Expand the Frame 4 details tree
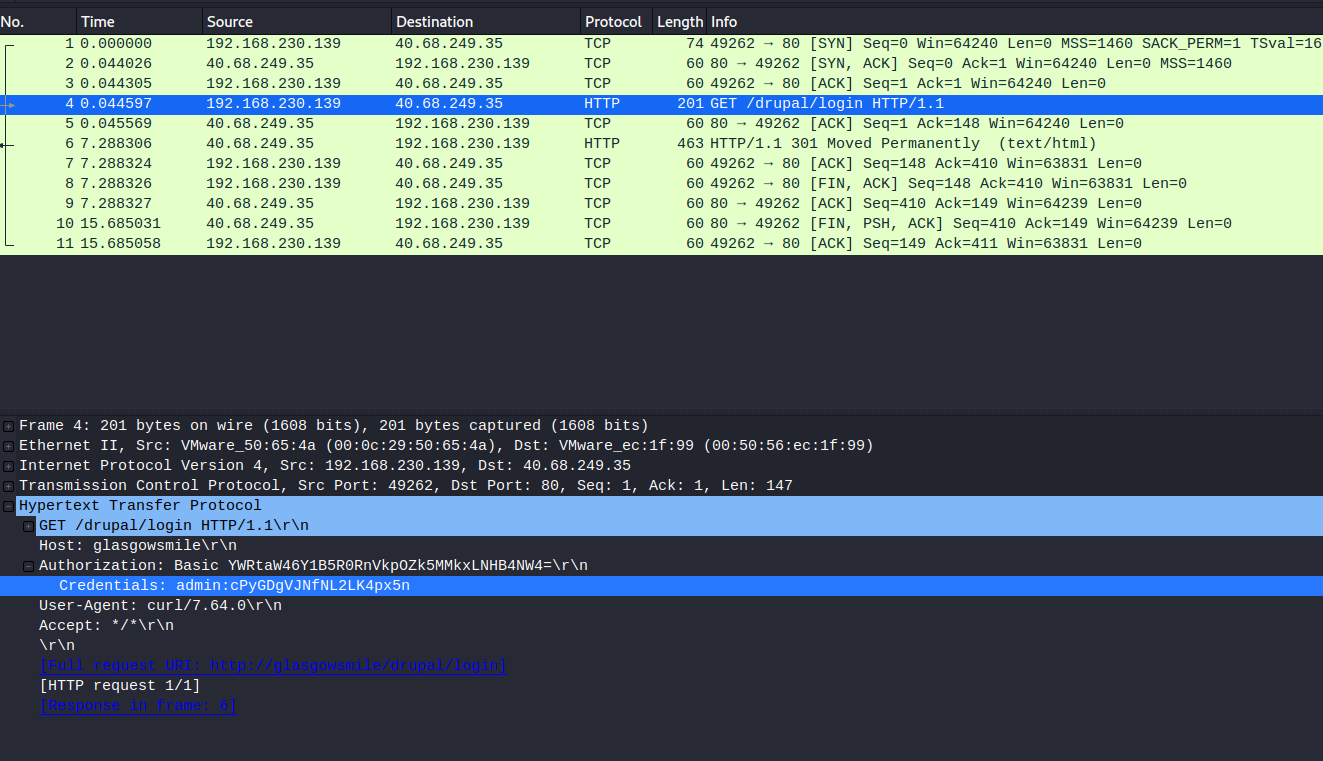Screen dimensions: 1323x761 pyautogui.click(x=9, y=426)
